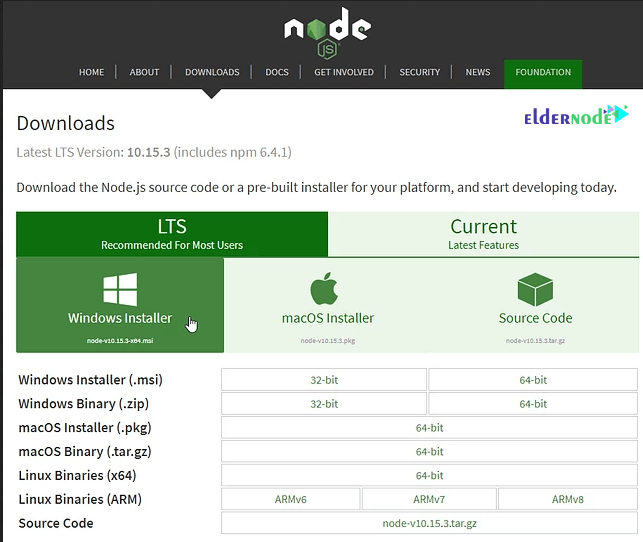The height and width of the screenshot is (542, 643).
Task: Click the macOS Installer label
Action: pos(328,318)
